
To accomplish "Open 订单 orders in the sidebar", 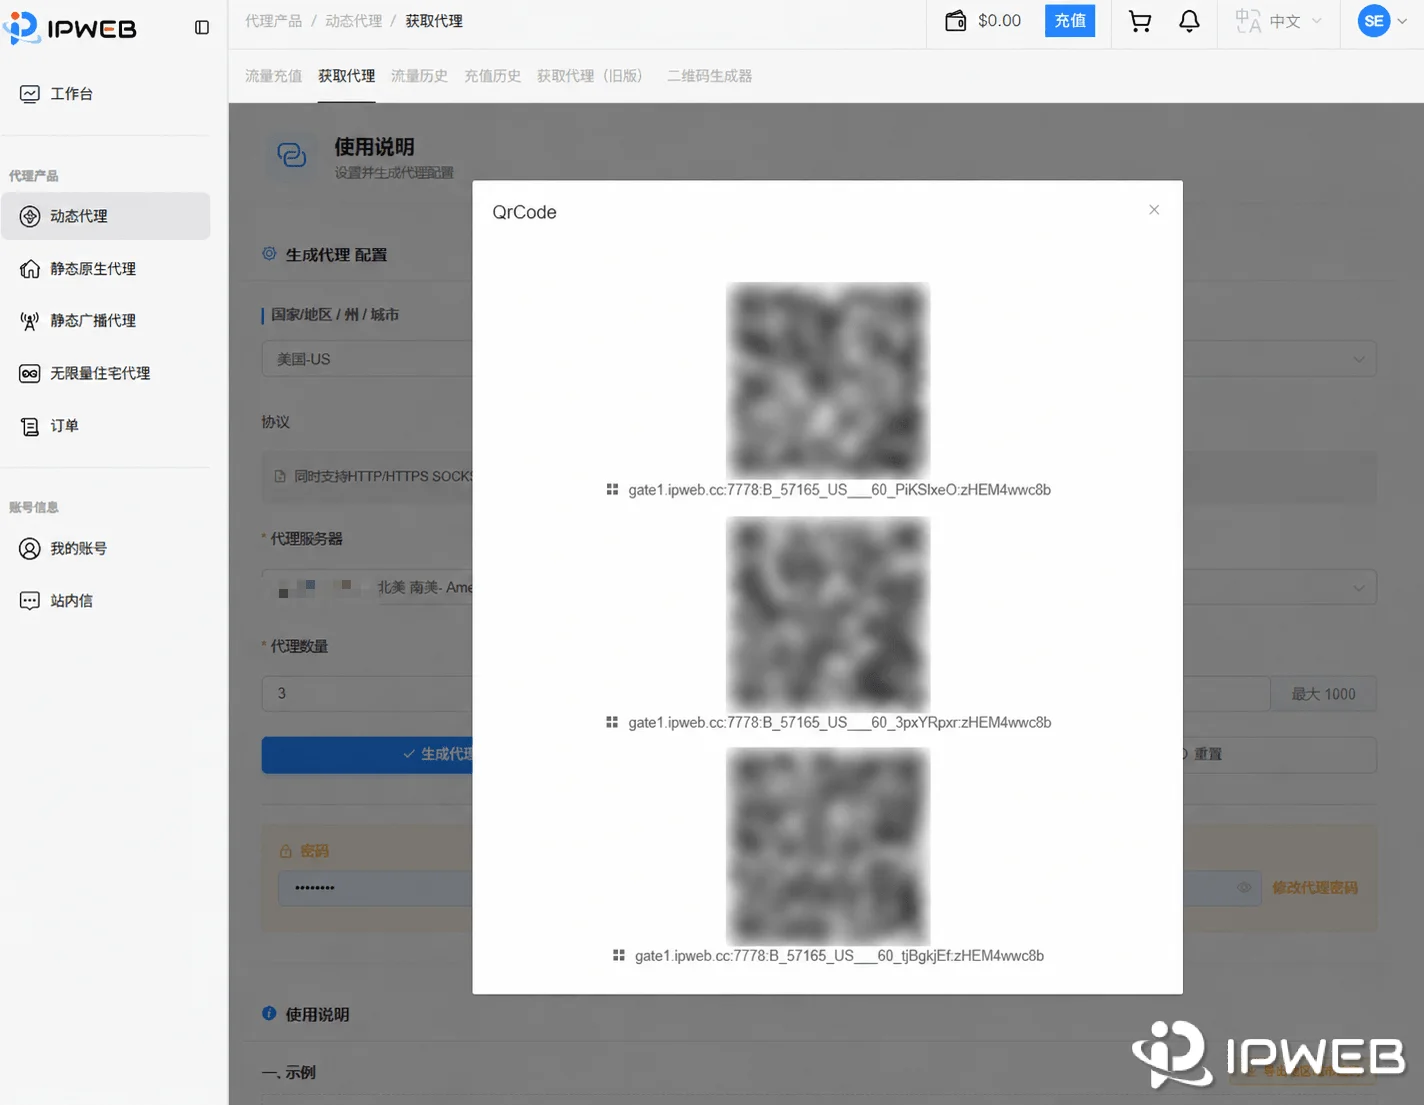I will tap(105, 426).
